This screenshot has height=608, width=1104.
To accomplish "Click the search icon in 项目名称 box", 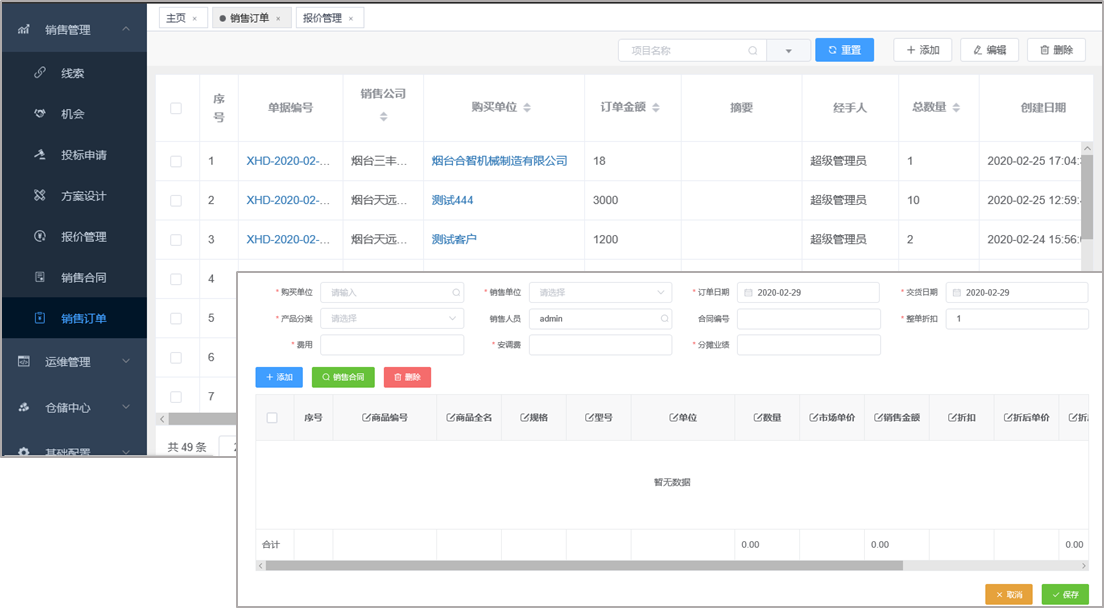I will [x=753, y=50].
